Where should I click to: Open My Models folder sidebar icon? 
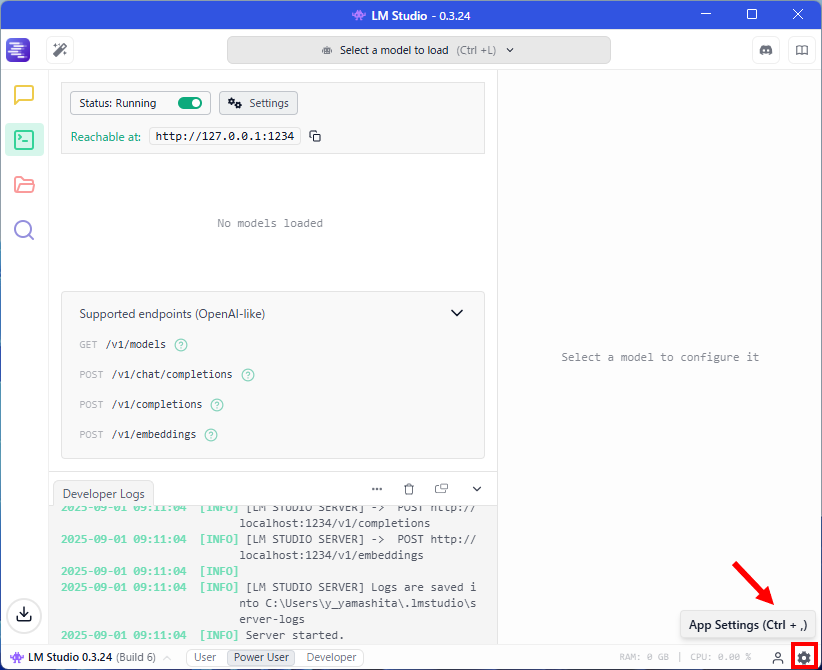(24, 185)
